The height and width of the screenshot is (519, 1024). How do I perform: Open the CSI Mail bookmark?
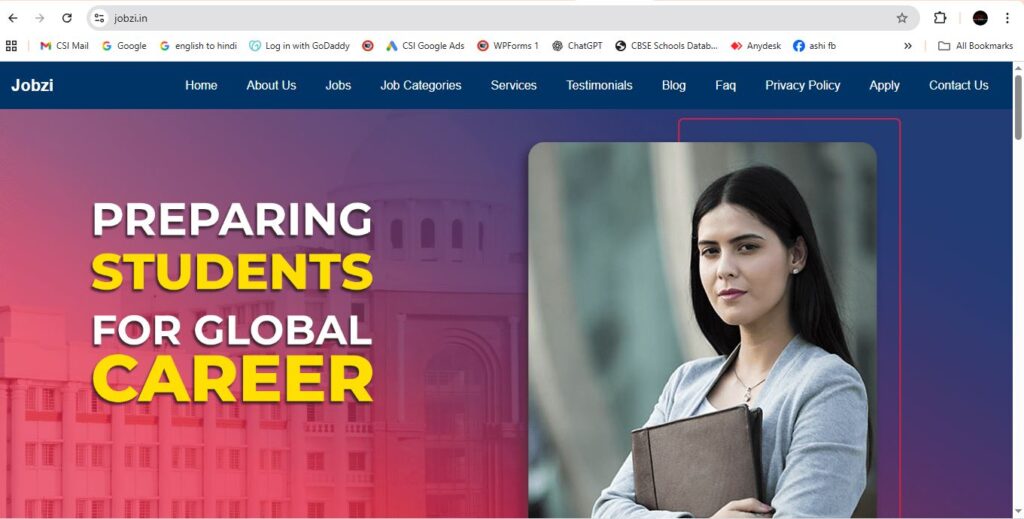coord(64,46)
